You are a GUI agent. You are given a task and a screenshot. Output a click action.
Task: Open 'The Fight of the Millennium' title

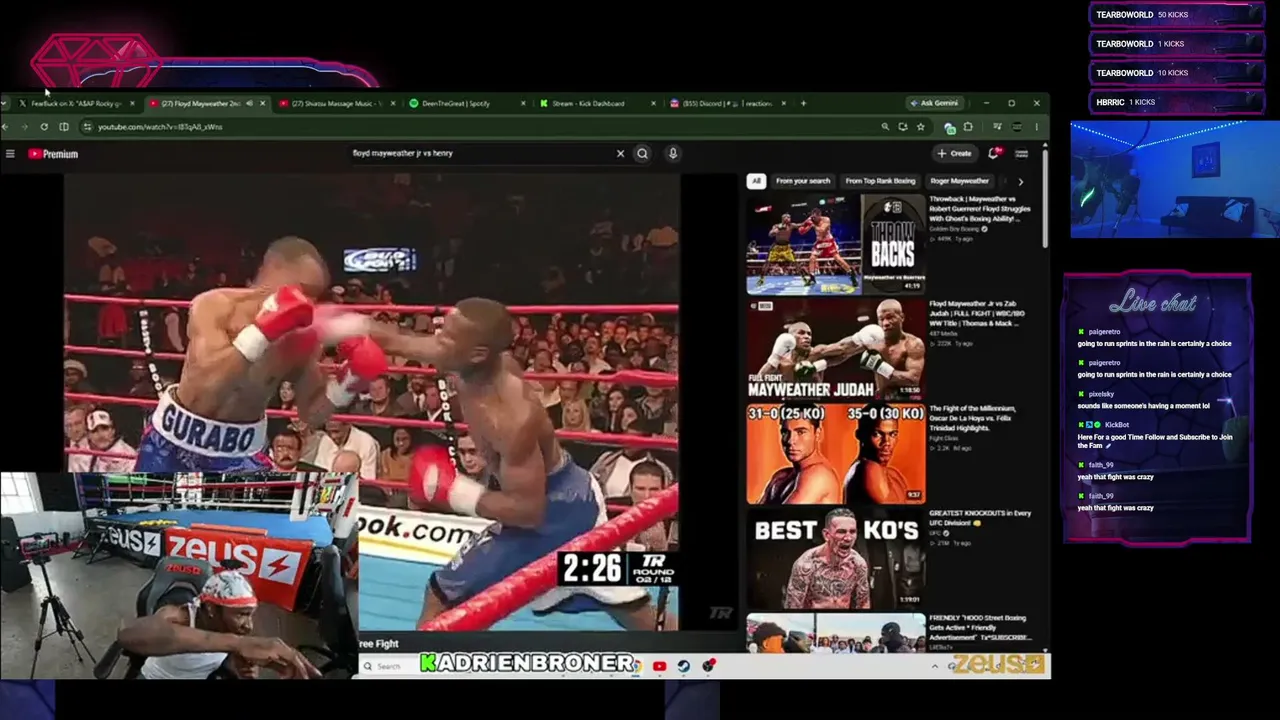click(x=972, y=418)
